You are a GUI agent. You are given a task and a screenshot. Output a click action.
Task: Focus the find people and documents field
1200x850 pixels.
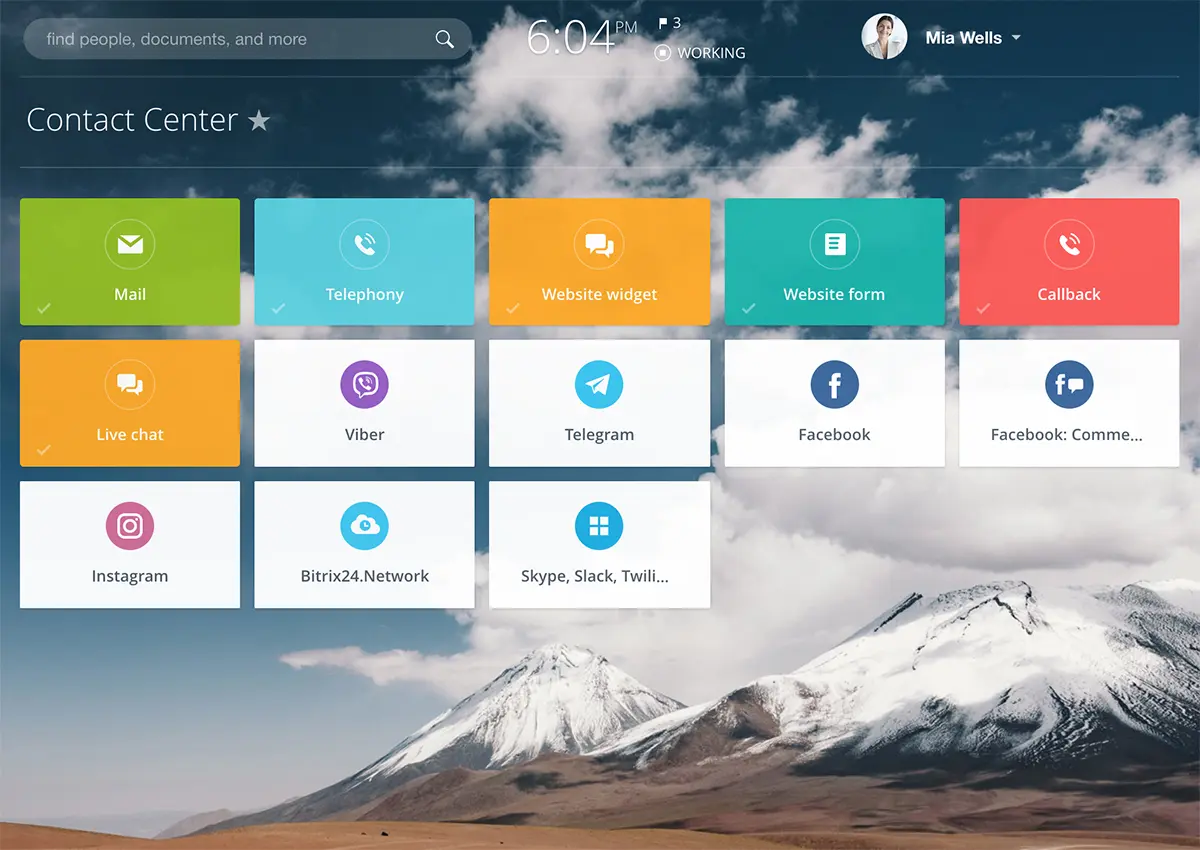220,39
